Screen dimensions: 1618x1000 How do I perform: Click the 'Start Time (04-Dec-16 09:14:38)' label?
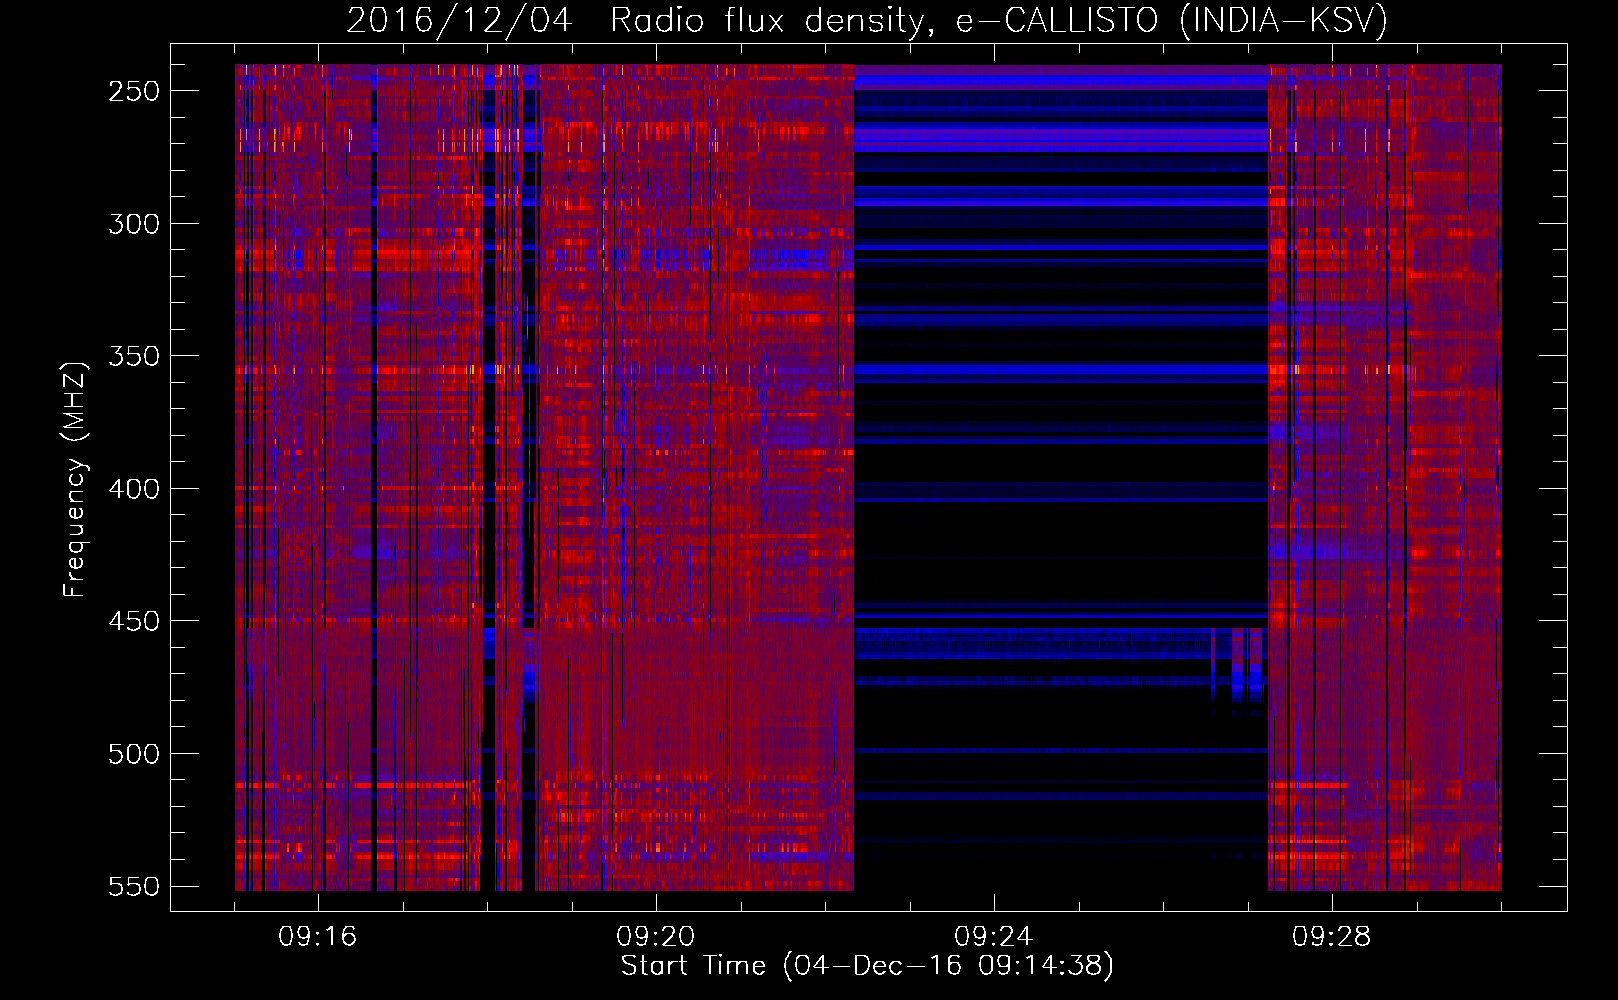(867, 966)
